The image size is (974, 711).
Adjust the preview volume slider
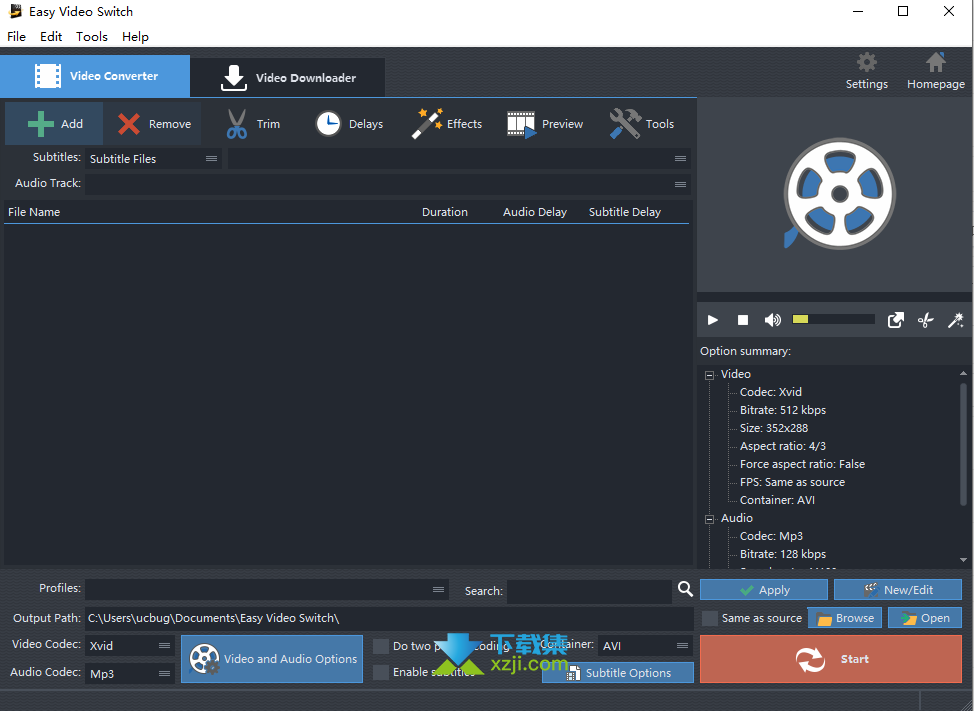[x=833, y=319]
